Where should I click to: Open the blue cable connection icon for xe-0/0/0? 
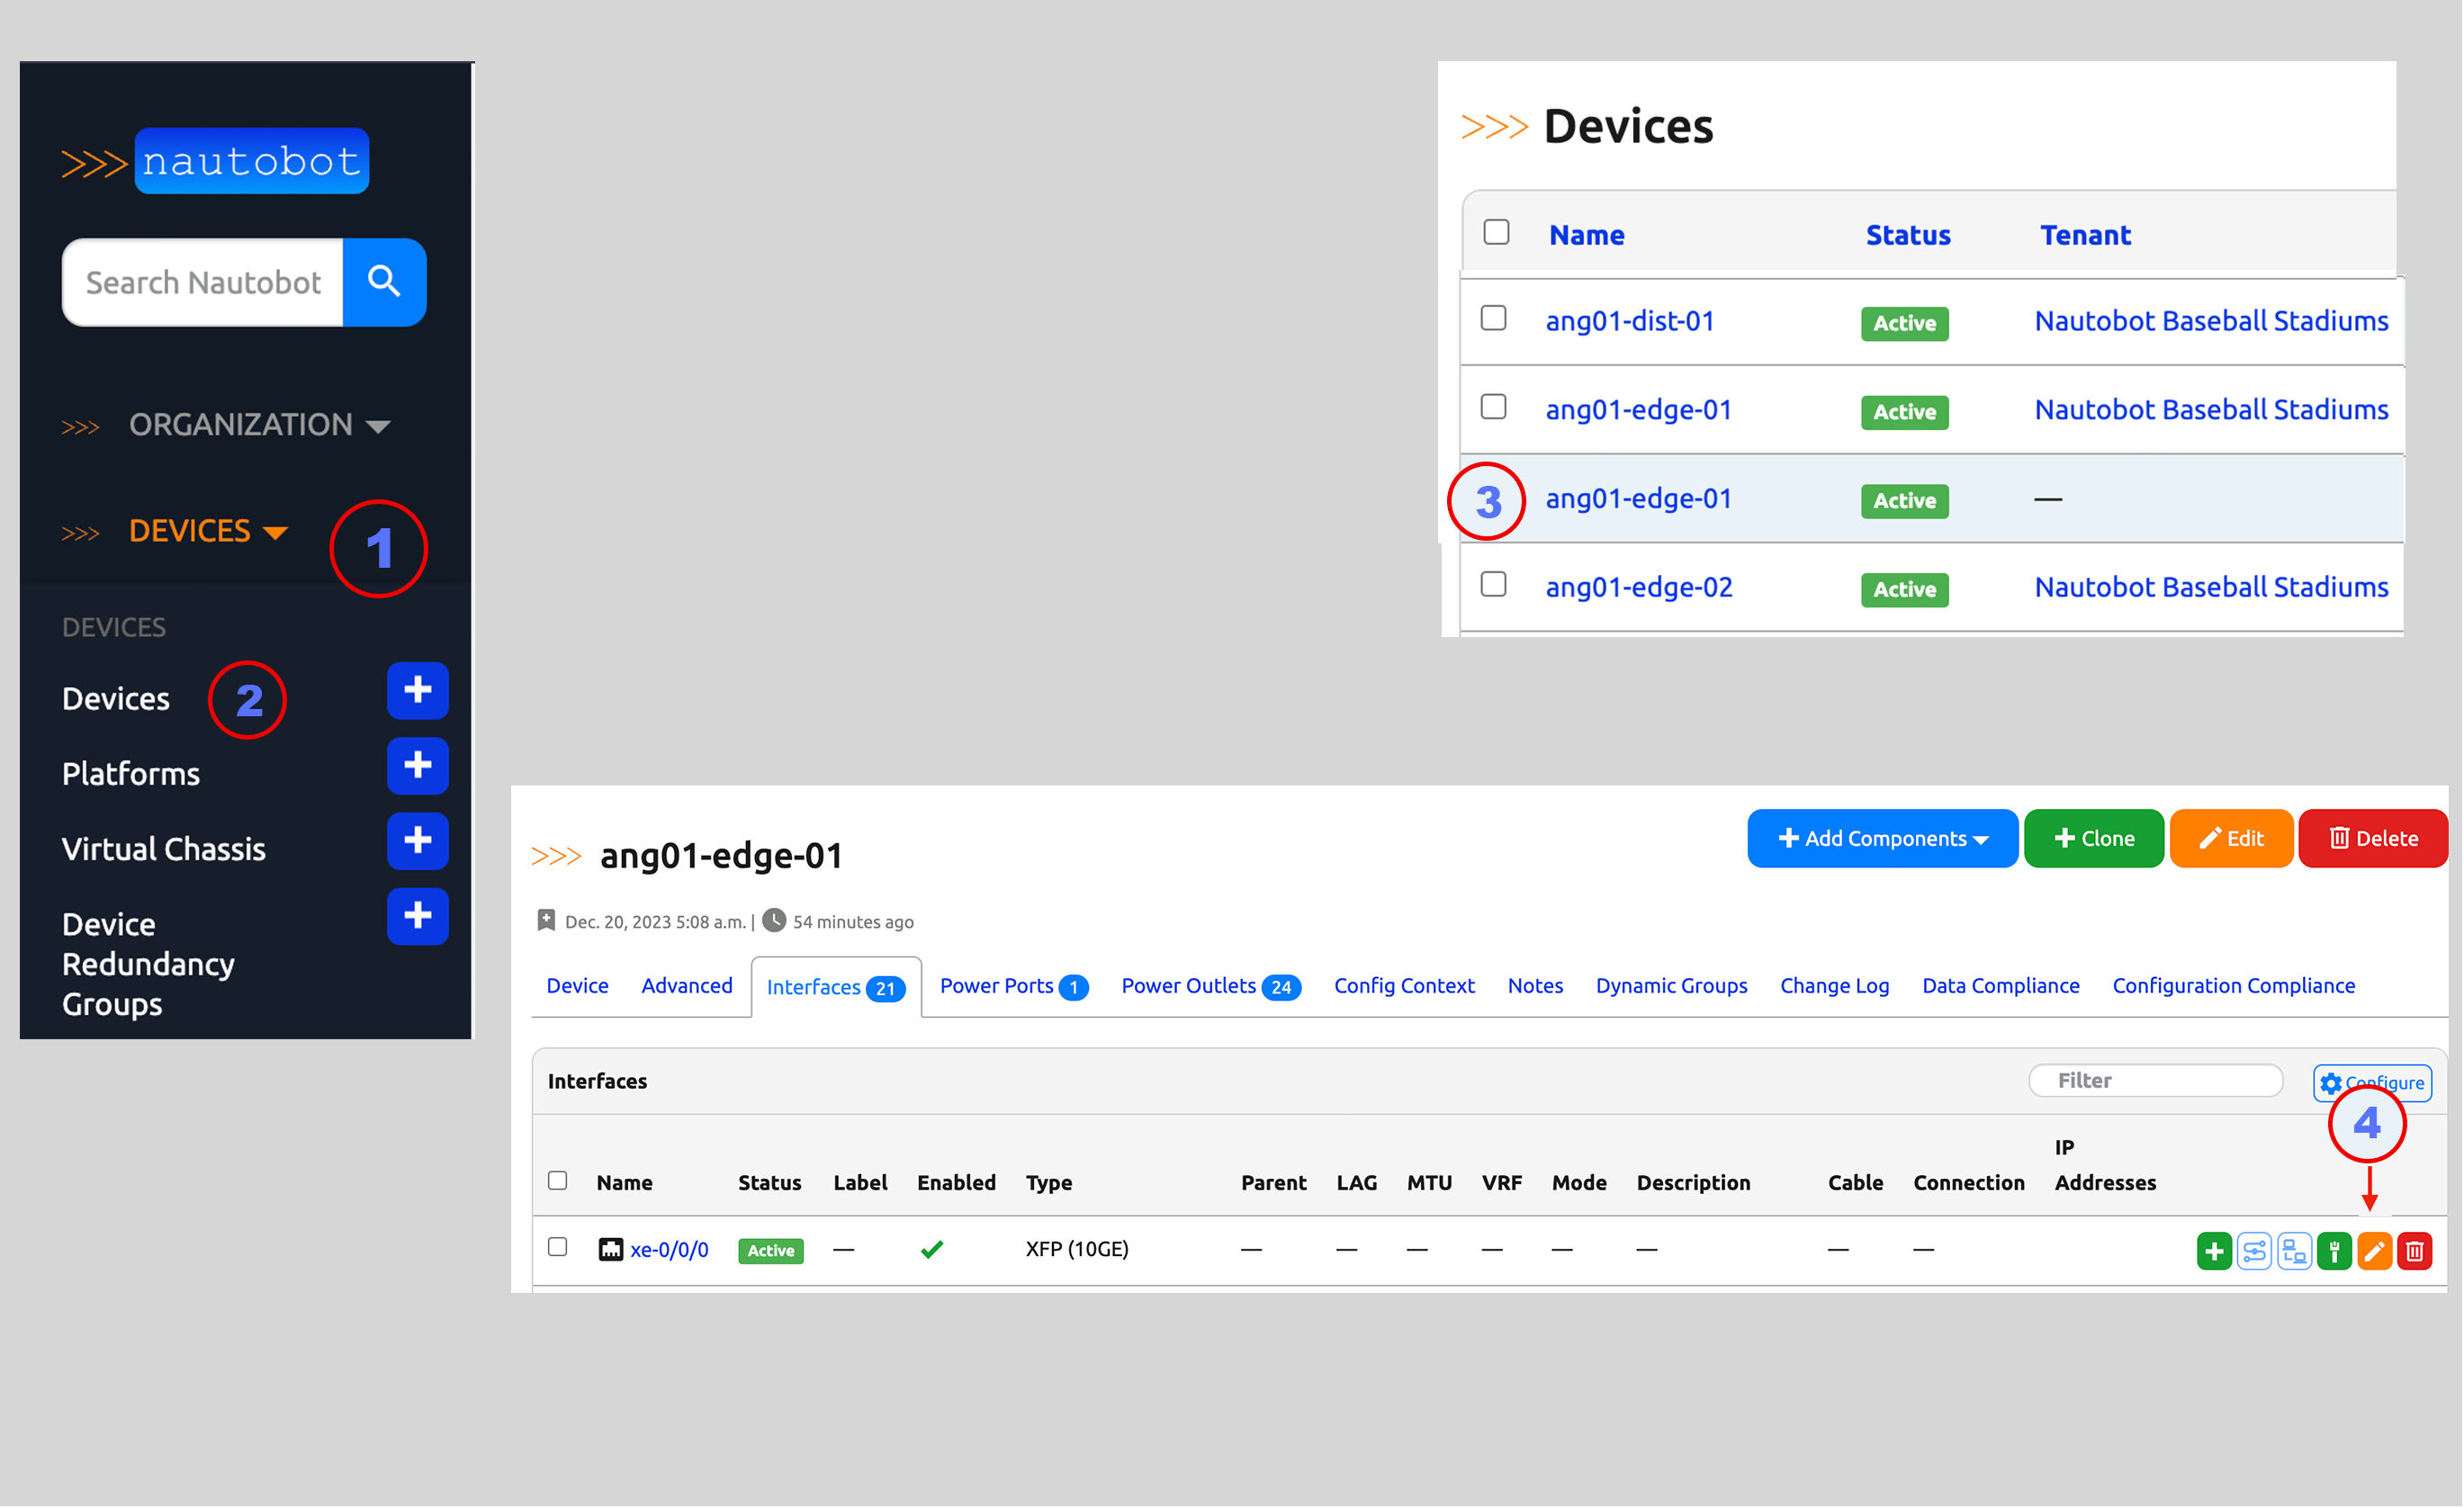click(x=2296, y=1251)
